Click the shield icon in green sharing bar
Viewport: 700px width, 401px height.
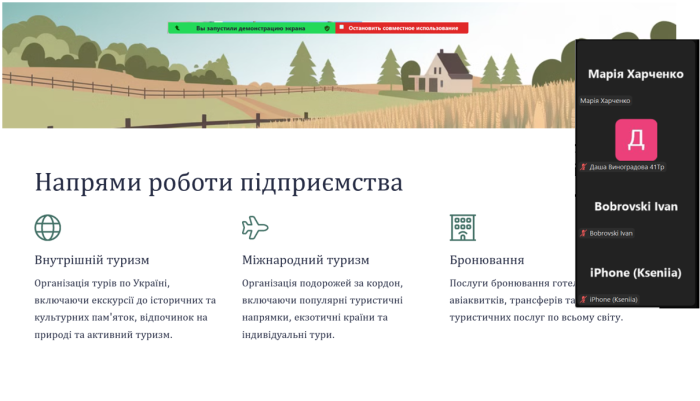pos(327,28)
